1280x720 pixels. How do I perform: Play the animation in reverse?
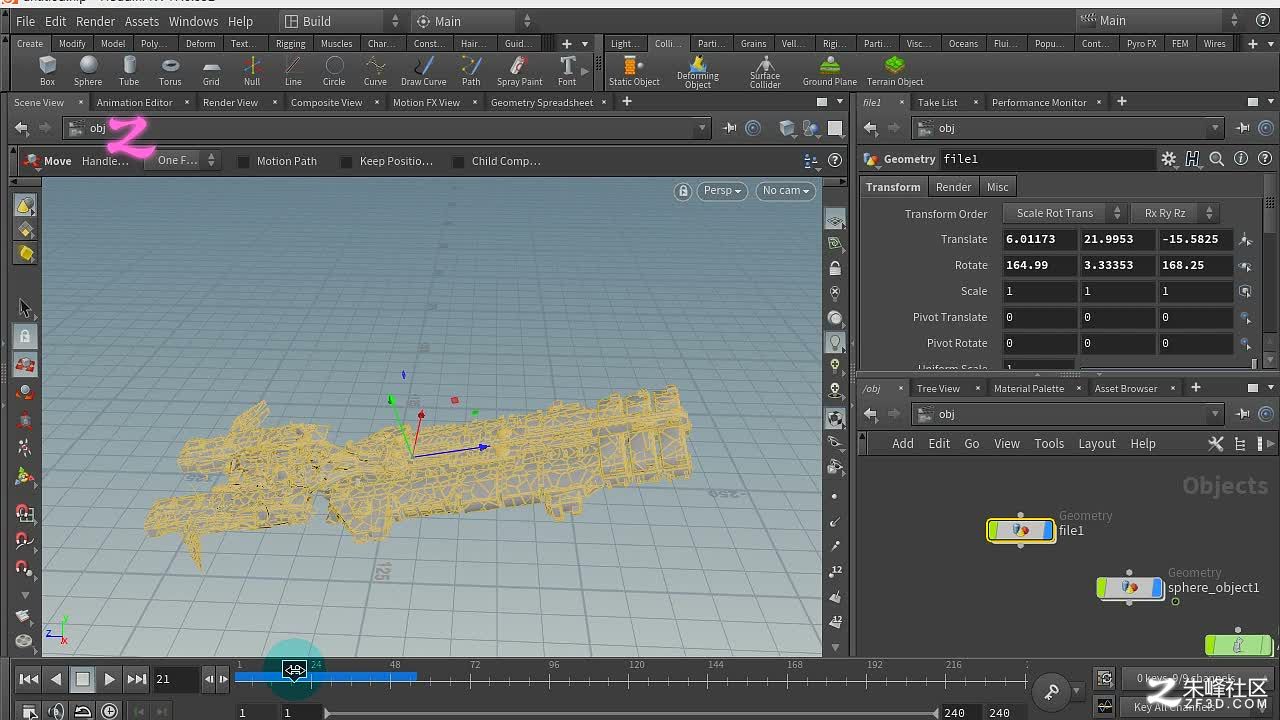(x=56, y=679)
